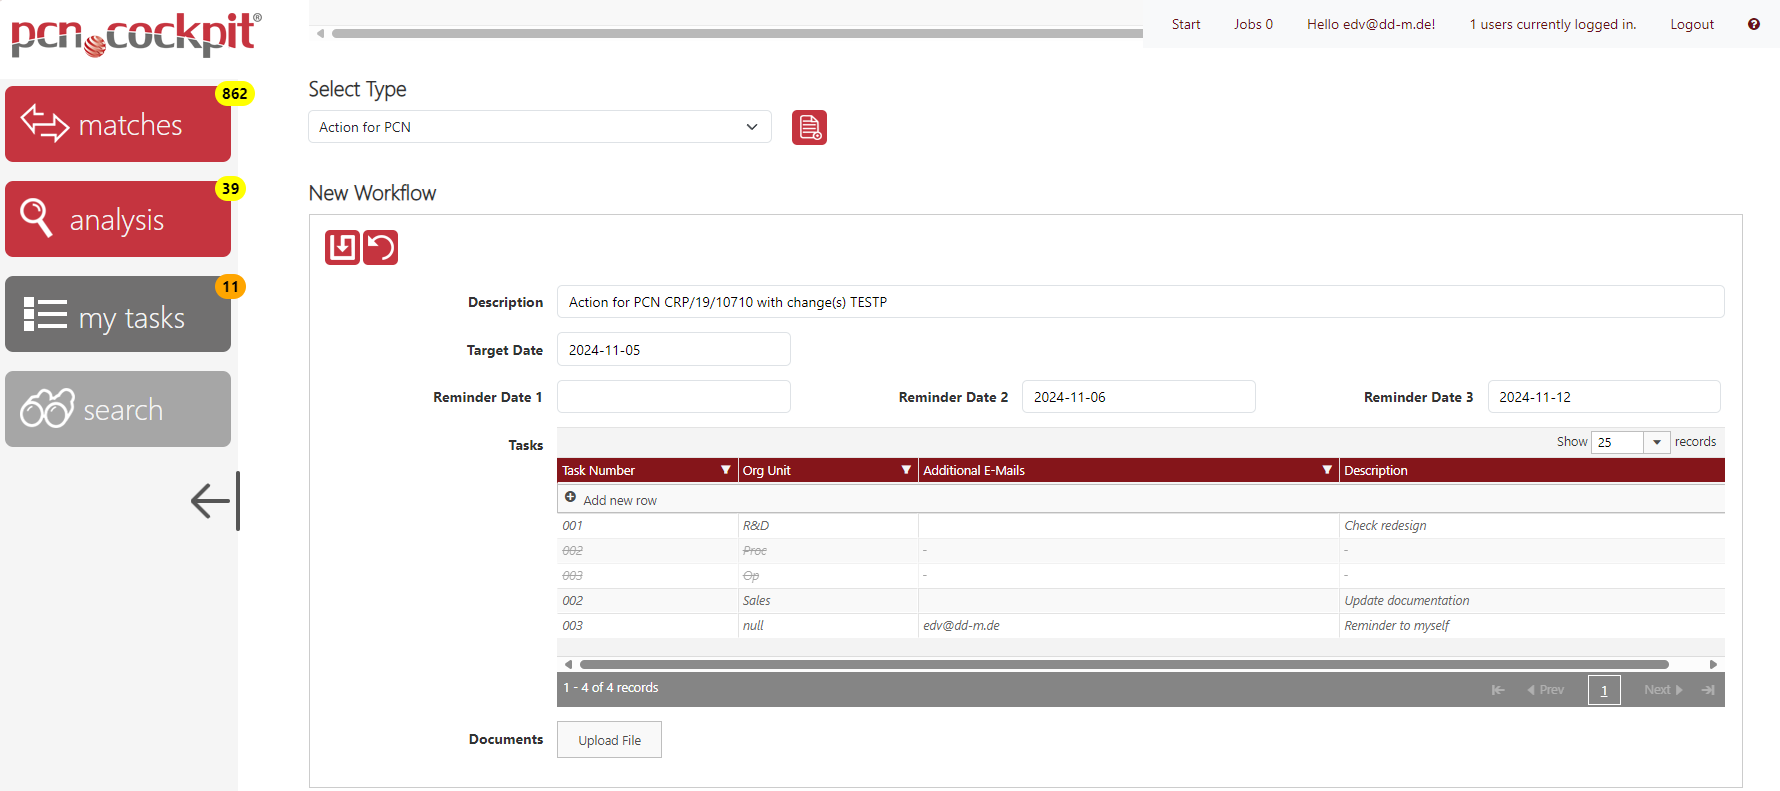Image resolution: width=1780 pixels, height=791 pixels.
Task: Expand the Select Type dropdown
Action: coord(539,127)
